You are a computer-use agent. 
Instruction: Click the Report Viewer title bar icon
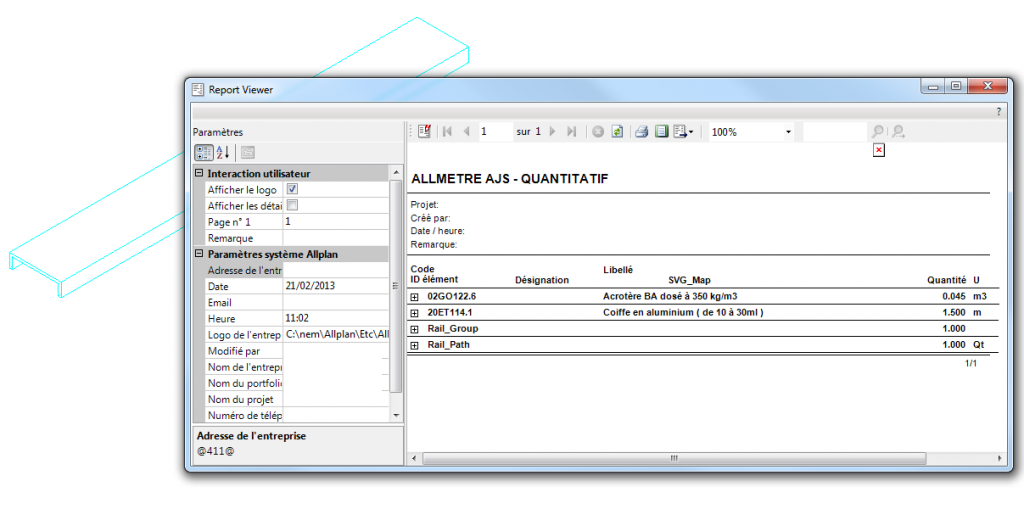point(198,89)
